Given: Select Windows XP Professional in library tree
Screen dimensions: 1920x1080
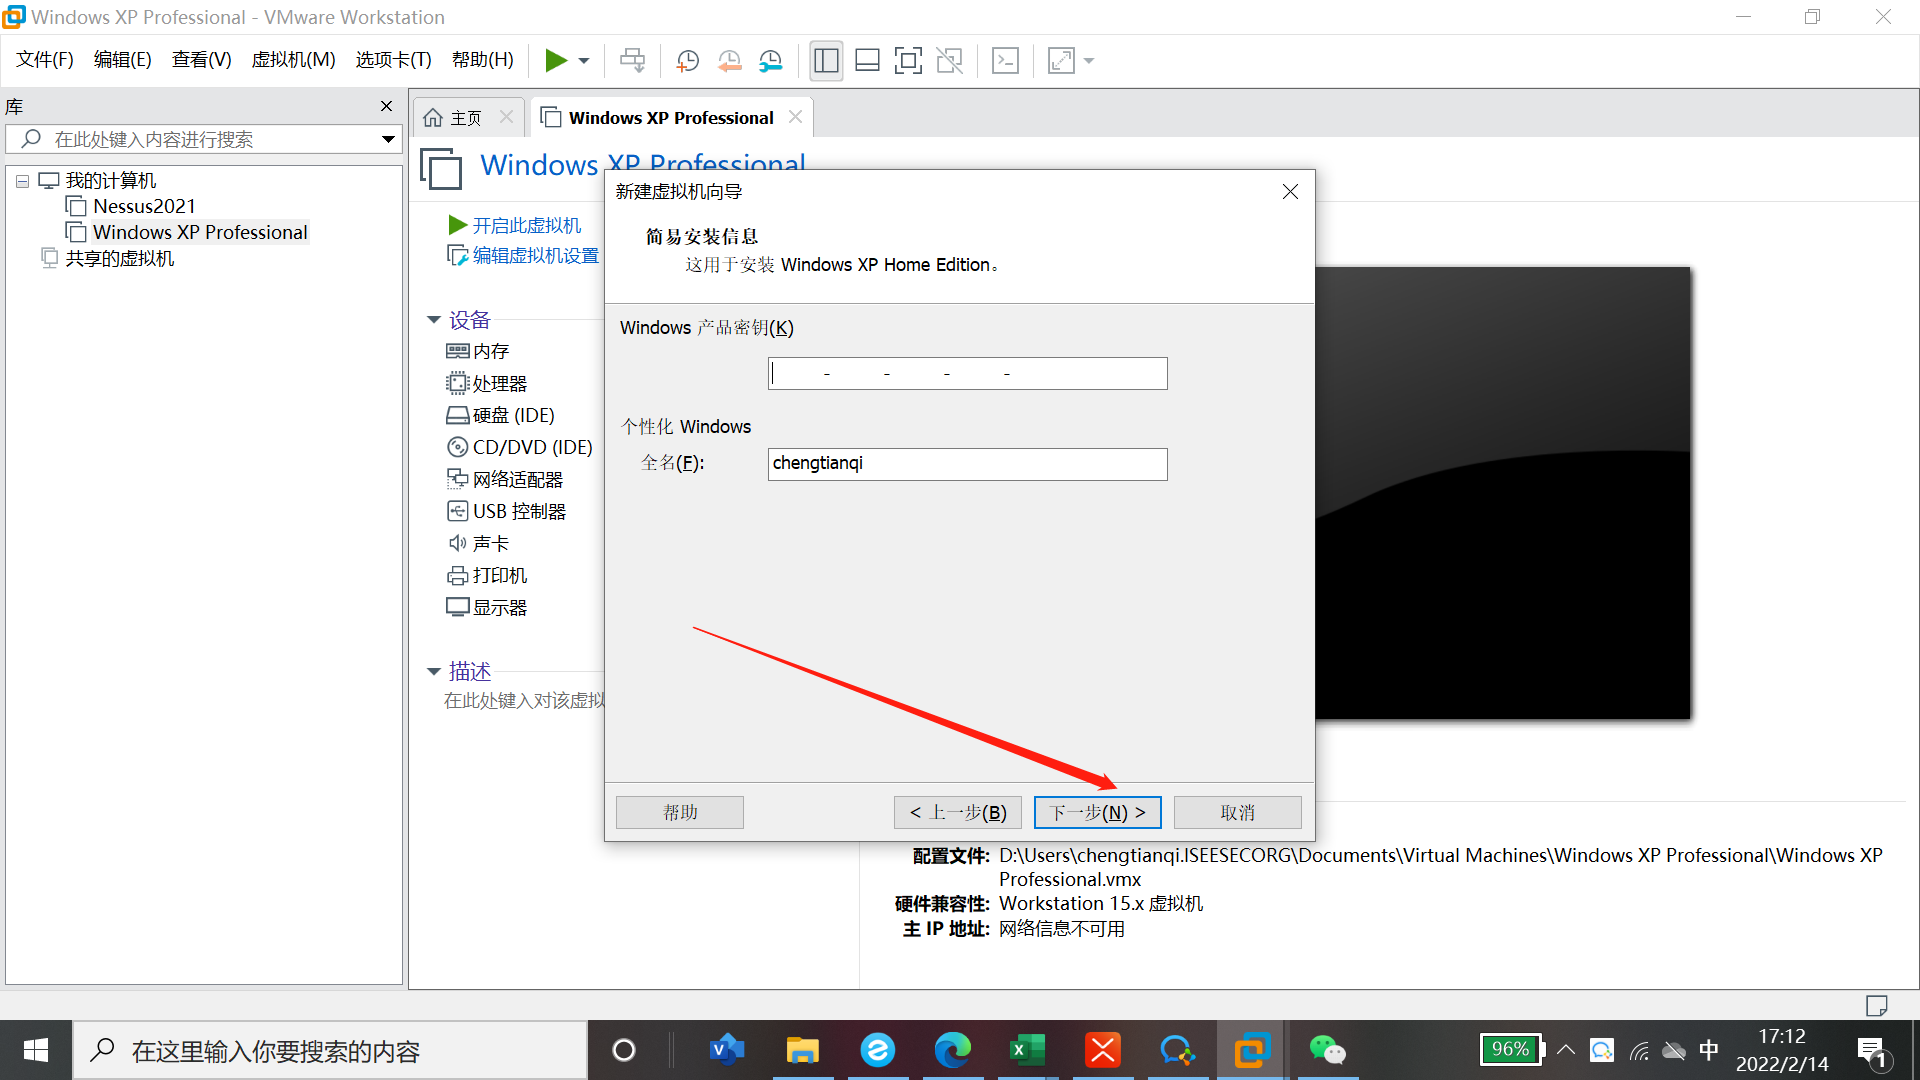Looking at the screenshot, I should (200, 232).
